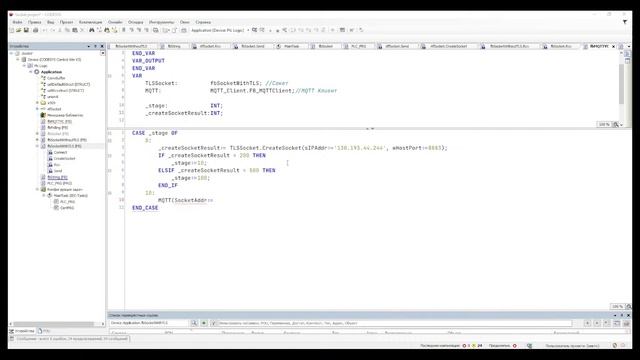This screenshot has width=640, height=360.
Task: Select the Send method in tree
Action: [58, 171]
